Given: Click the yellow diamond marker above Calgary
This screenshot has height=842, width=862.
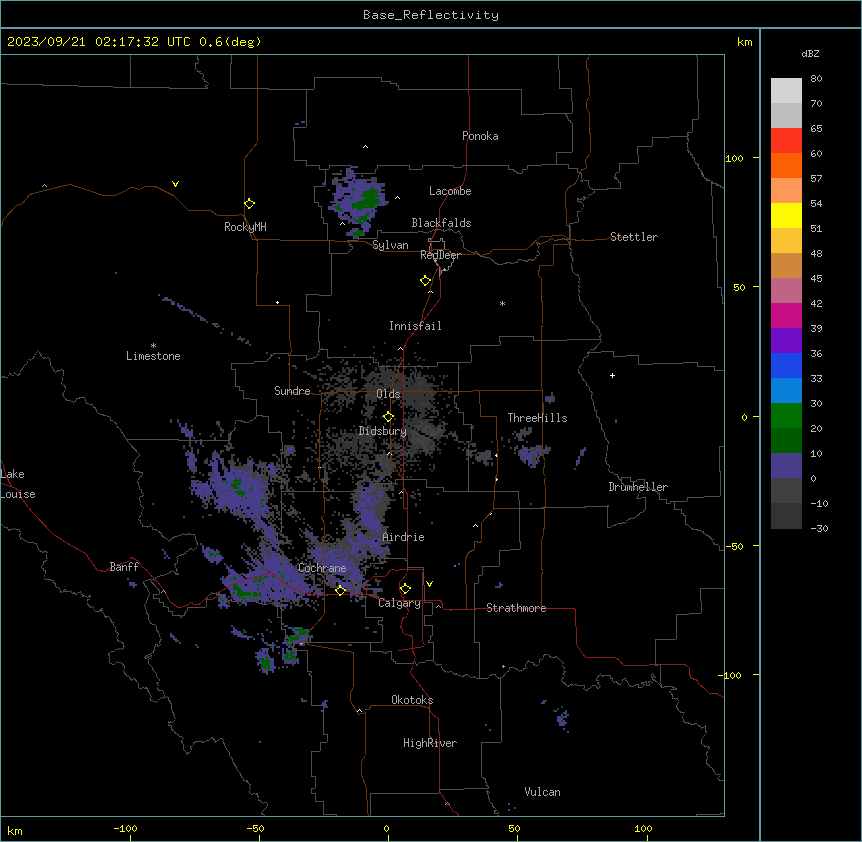Looking at the screenshot, I should (x=405, y=589).
